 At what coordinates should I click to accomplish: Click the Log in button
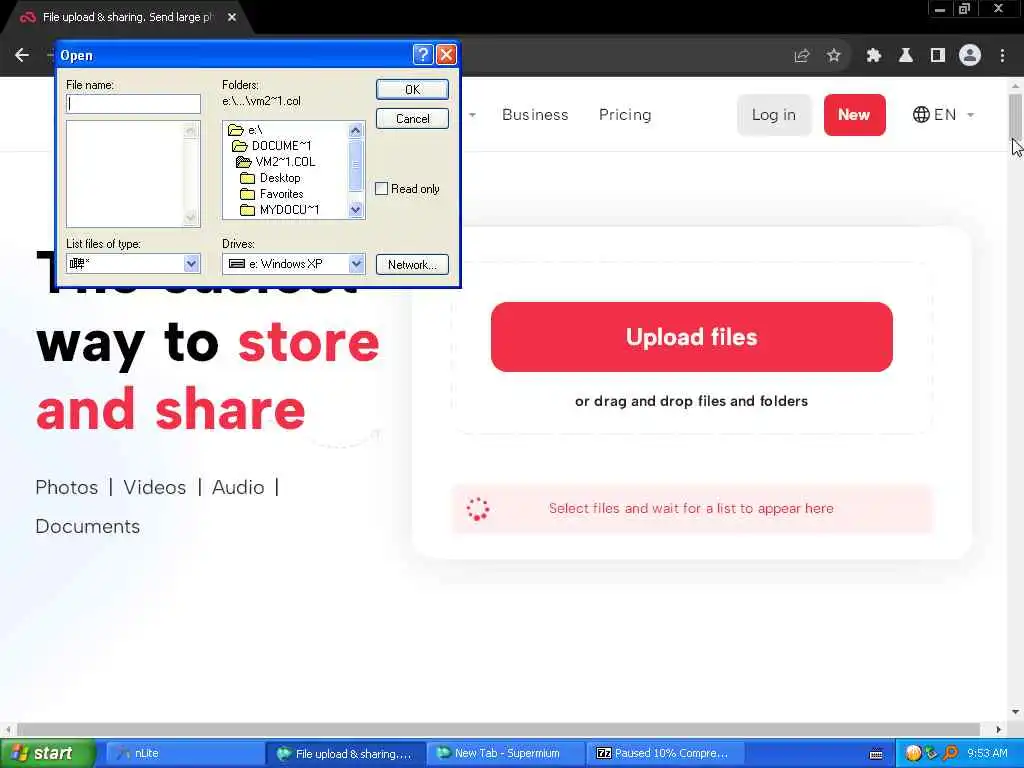click(774, 115)
